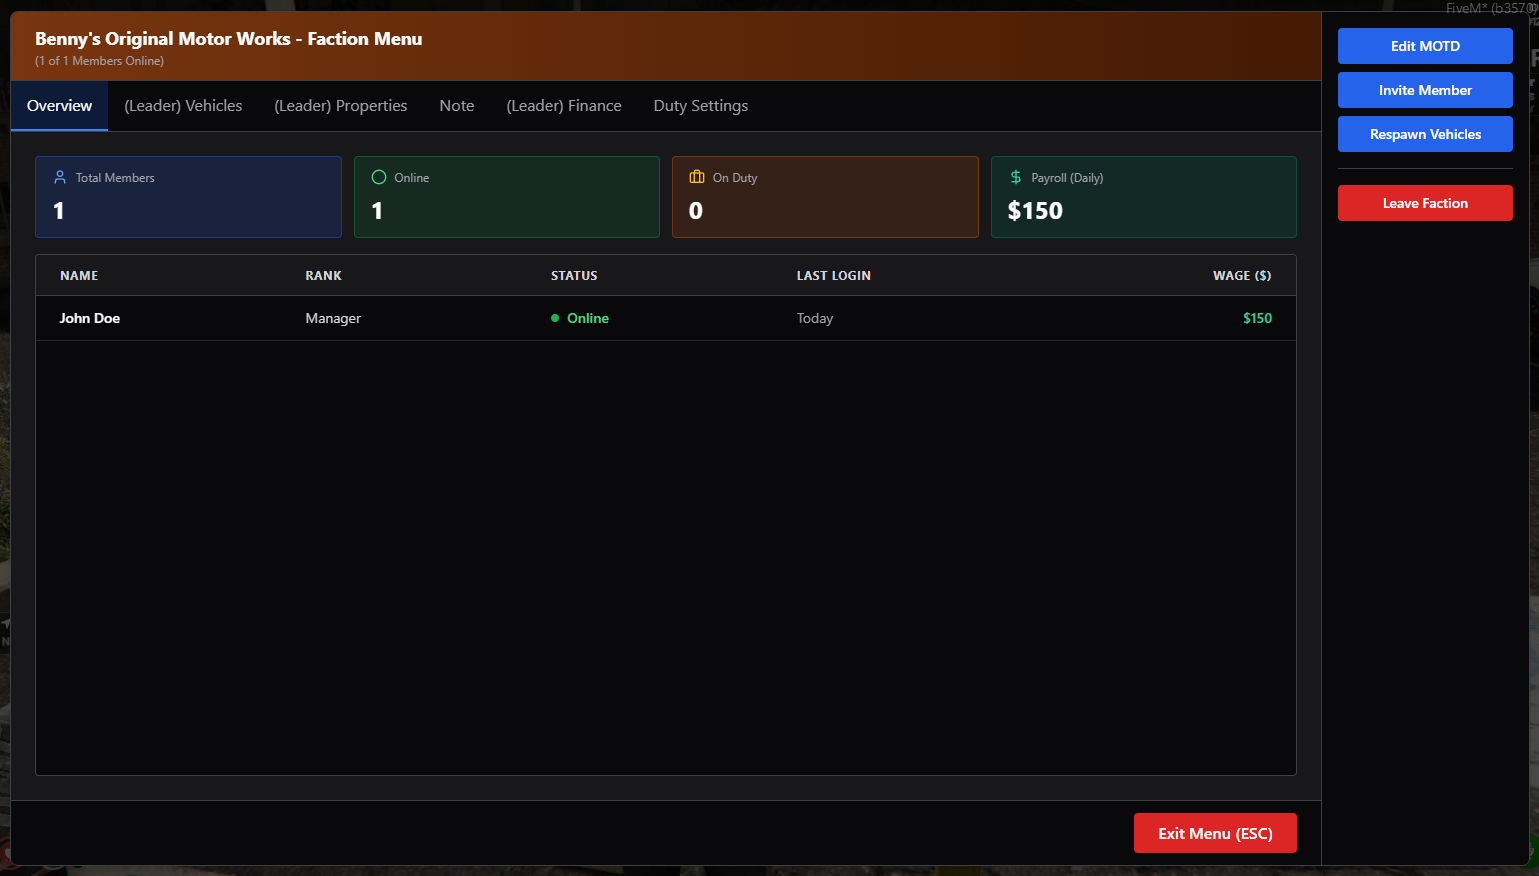This screenshot has height=876, width=1539.
Task: Open the (Leader) Properties tab
Action: [x=341, y=106]
